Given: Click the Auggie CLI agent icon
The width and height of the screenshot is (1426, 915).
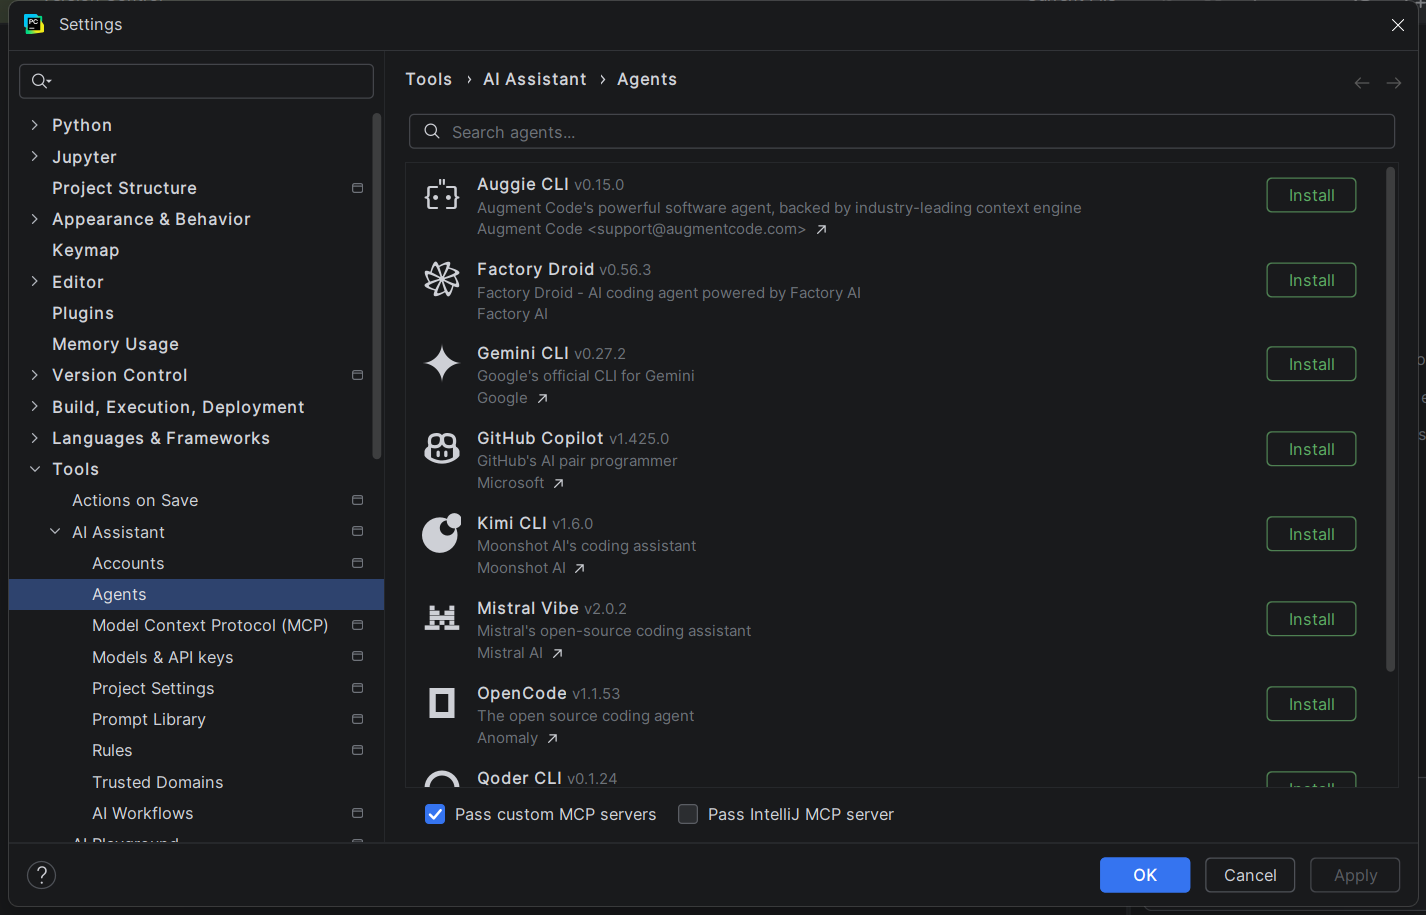Looking at the screenshot, I should click(442, 196).
